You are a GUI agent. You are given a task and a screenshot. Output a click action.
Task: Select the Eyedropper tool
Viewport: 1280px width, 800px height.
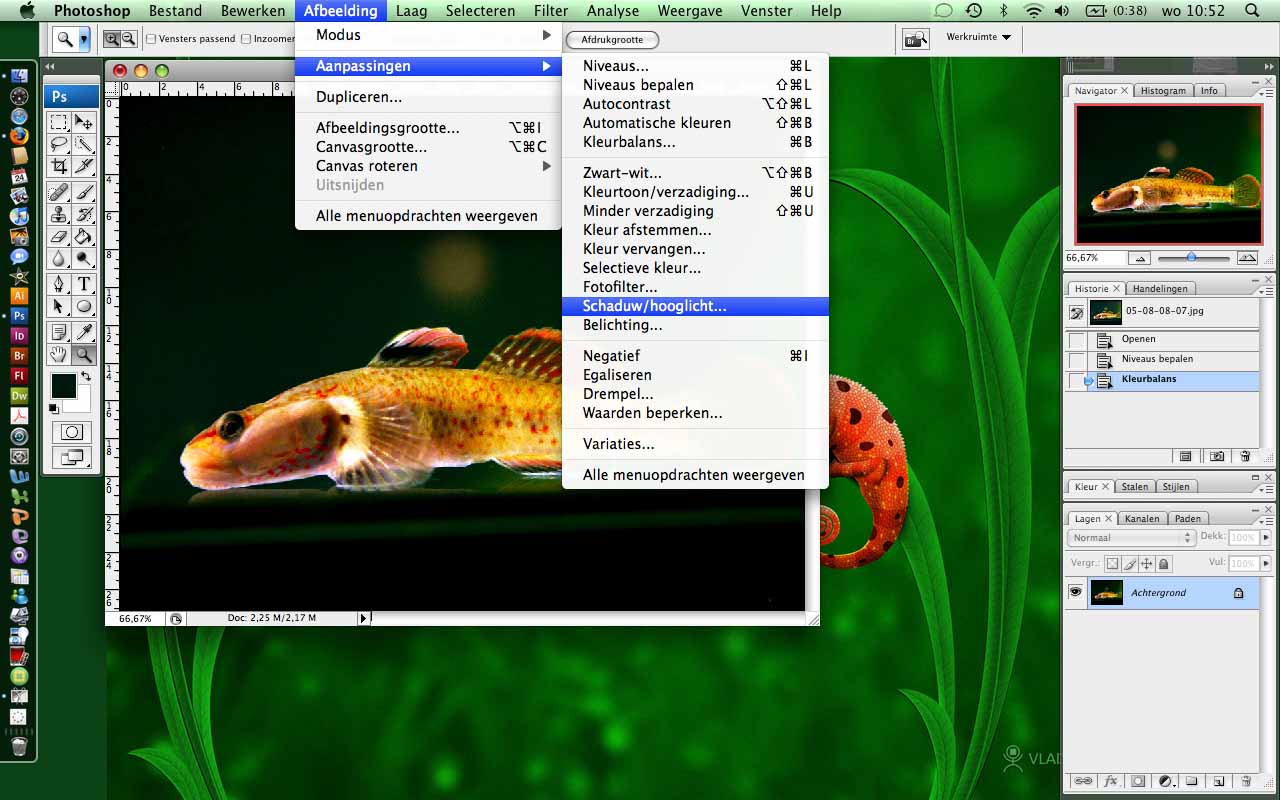(x=84, y=332)
